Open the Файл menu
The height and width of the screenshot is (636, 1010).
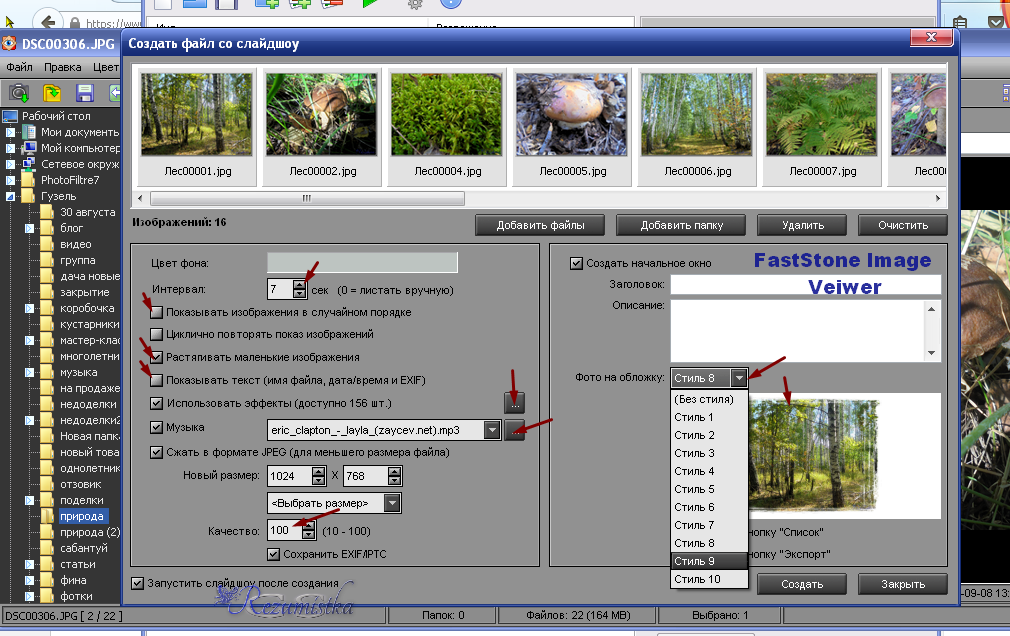[19, 67]
